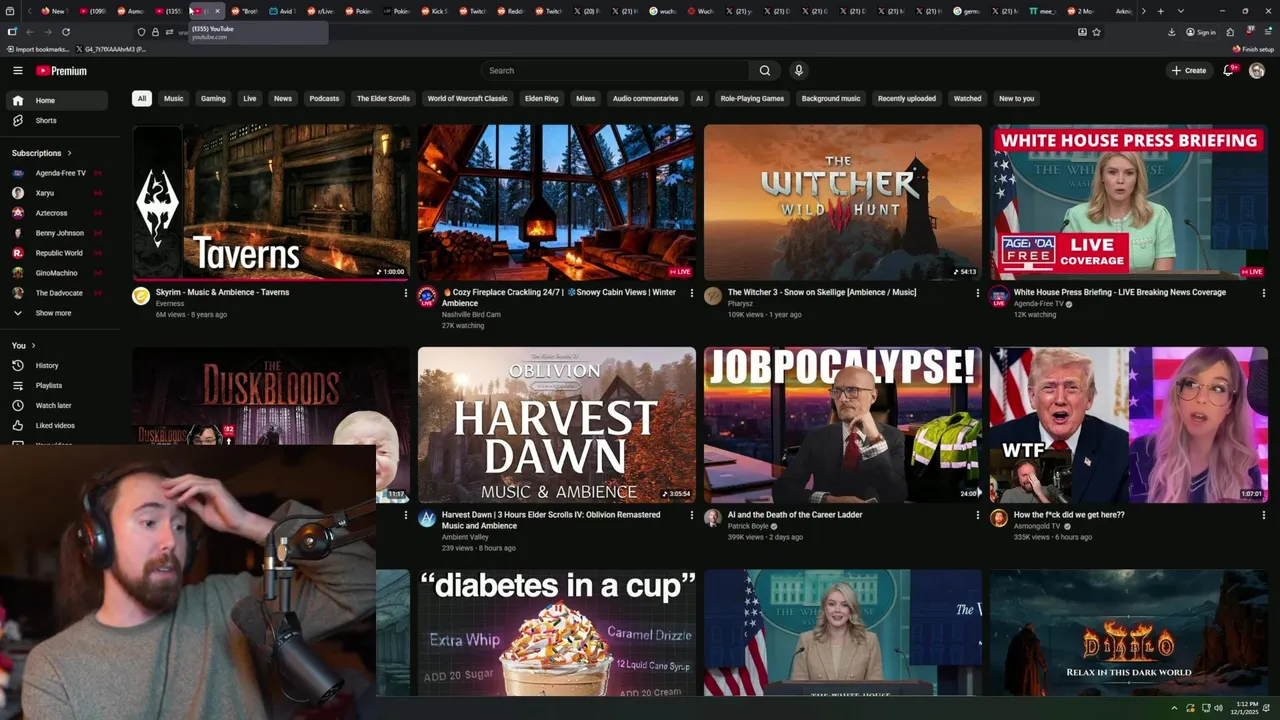Bookmark this page with the star icon
Image resolution: width=1280 pixels, height=720 pixels.
(1097, 32)
